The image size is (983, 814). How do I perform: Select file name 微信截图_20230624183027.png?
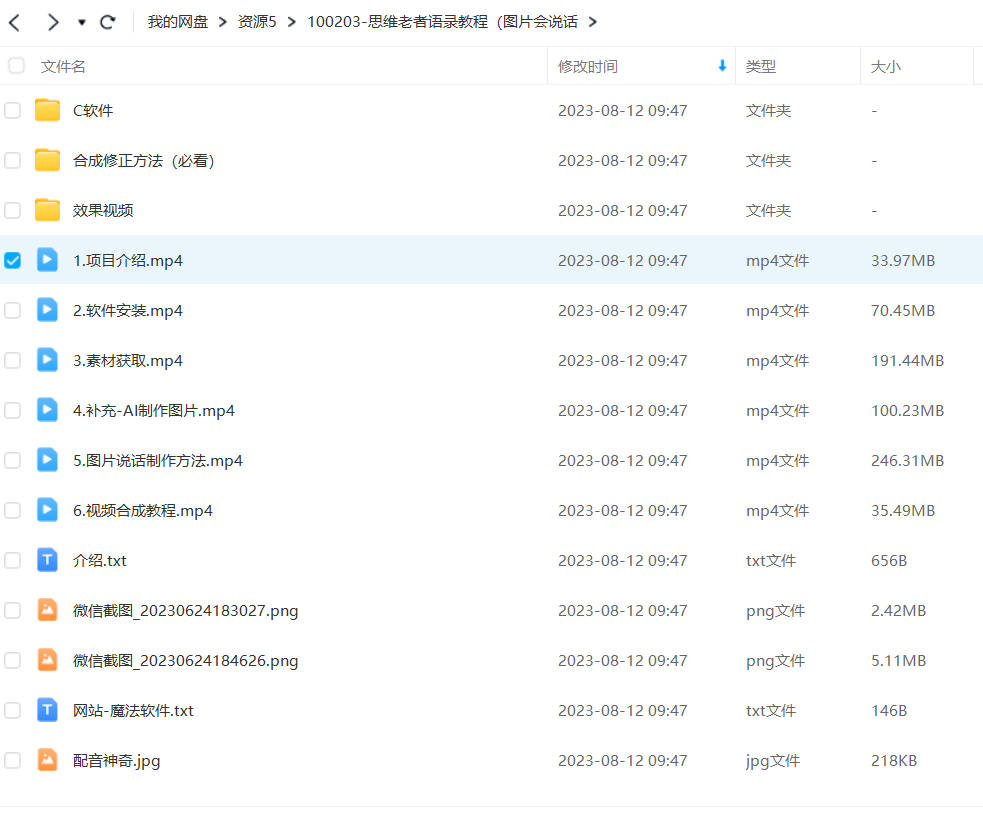(186, 610)
